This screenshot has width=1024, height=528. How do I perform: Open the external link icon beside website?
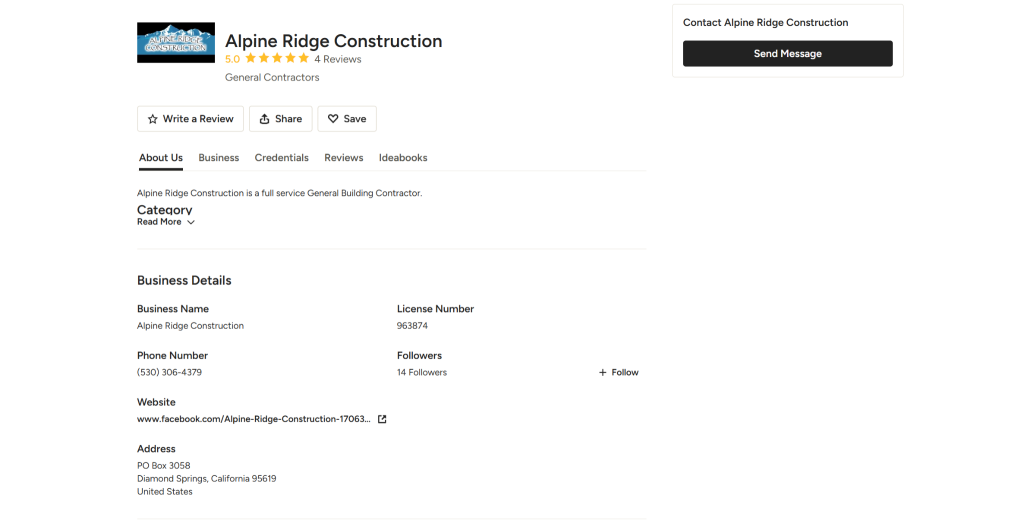[382, 419]
